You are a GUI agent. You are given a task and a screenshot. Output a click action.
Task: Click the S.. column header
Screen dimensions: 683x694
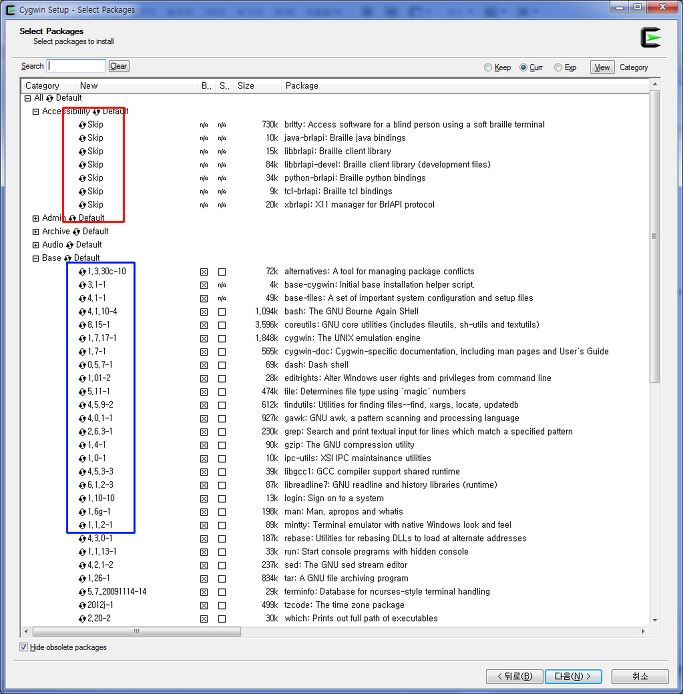tap(224, 86)
